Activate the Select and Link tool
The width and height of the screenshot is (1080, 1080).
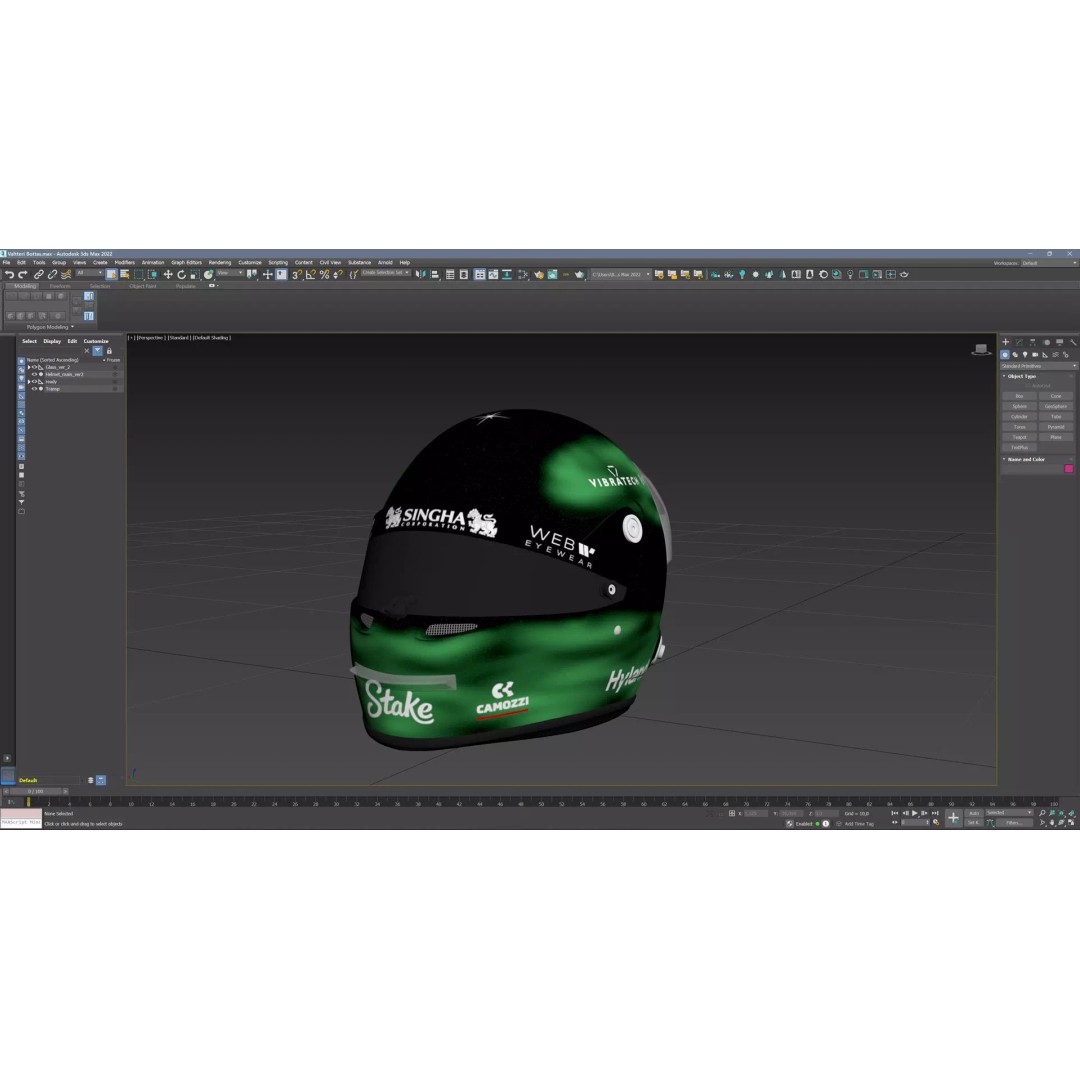[39, 274]
